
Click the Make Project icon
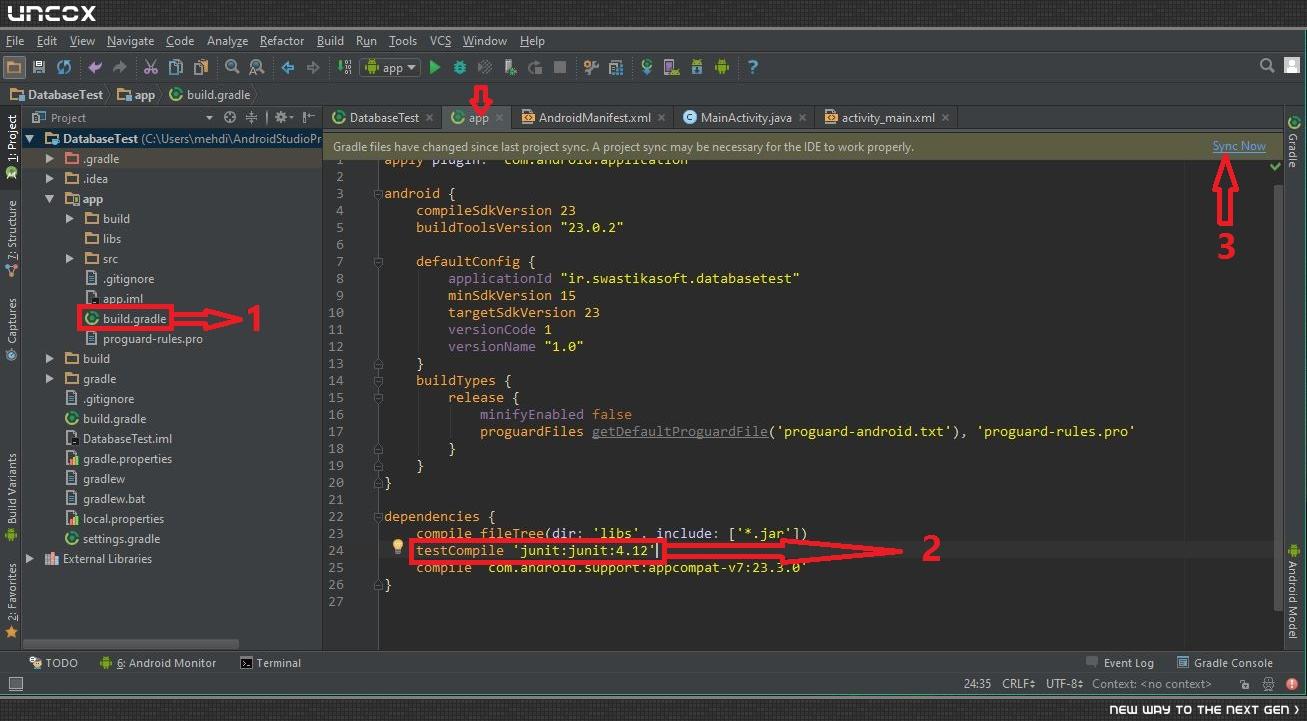345,67
